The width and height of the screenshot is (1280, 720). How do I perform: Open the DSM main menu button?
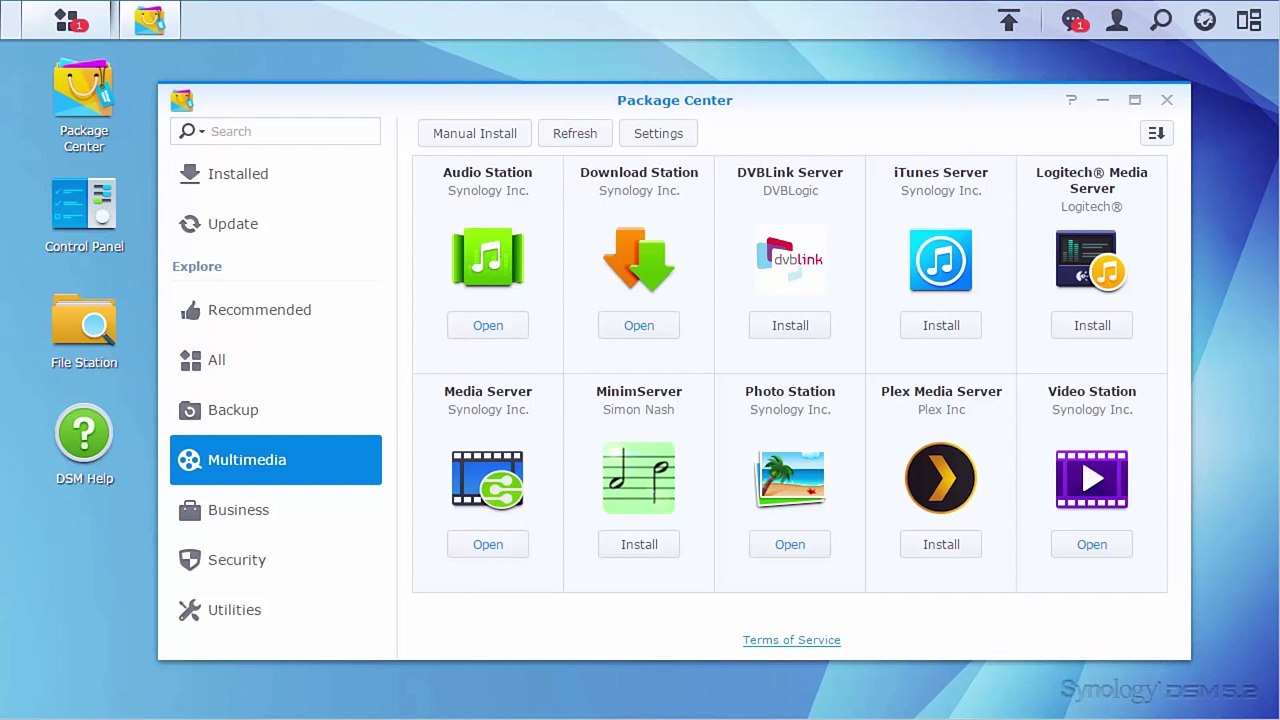[x=68, y=20]
